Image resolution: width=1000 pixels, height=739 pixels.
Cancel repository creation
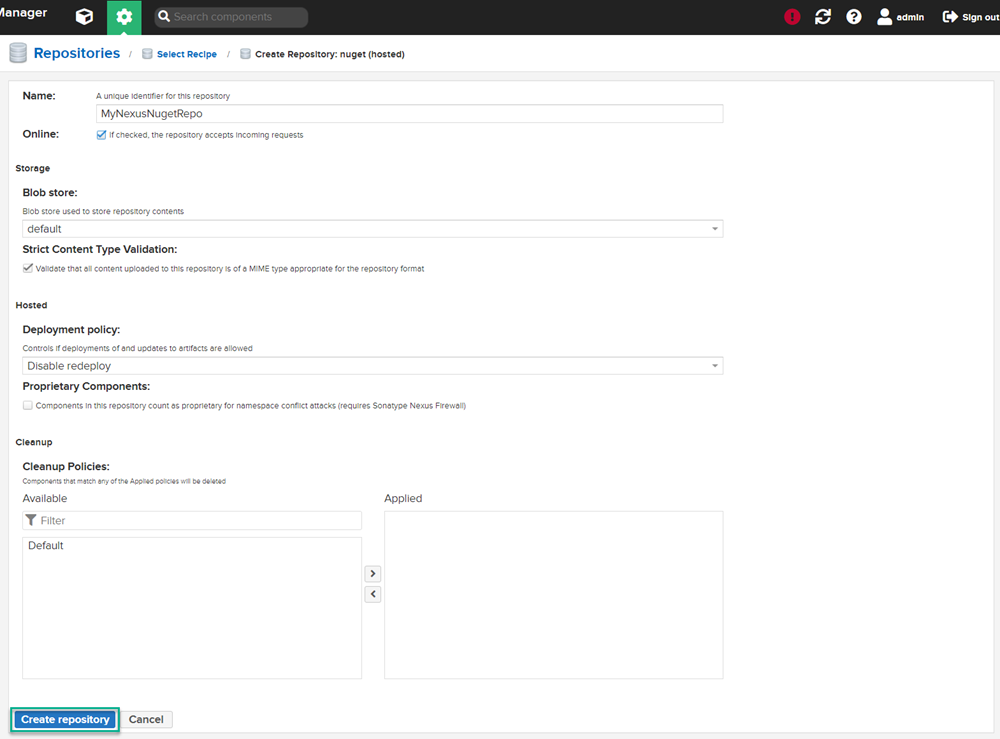(x=146, y=719)
